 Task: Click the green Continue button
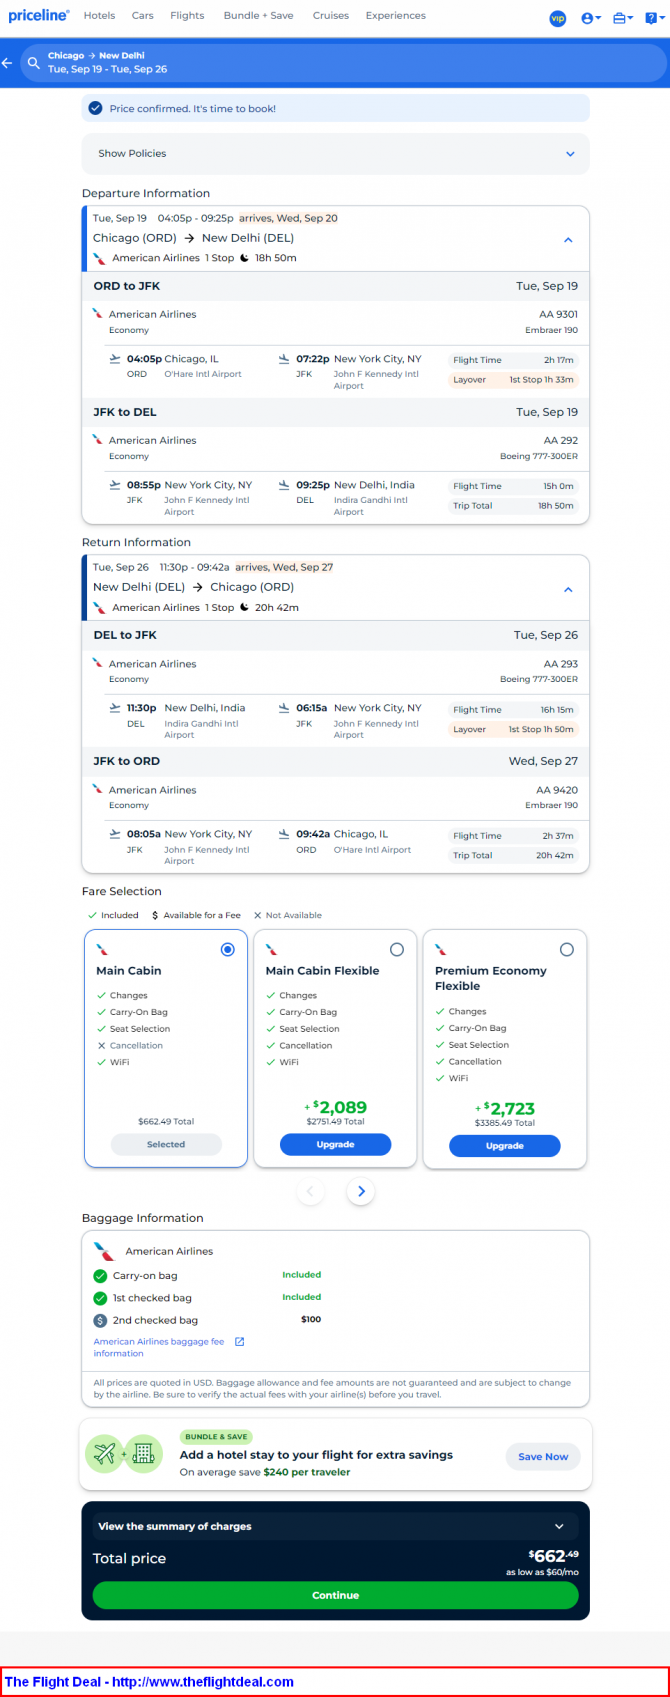[335, 1595]
